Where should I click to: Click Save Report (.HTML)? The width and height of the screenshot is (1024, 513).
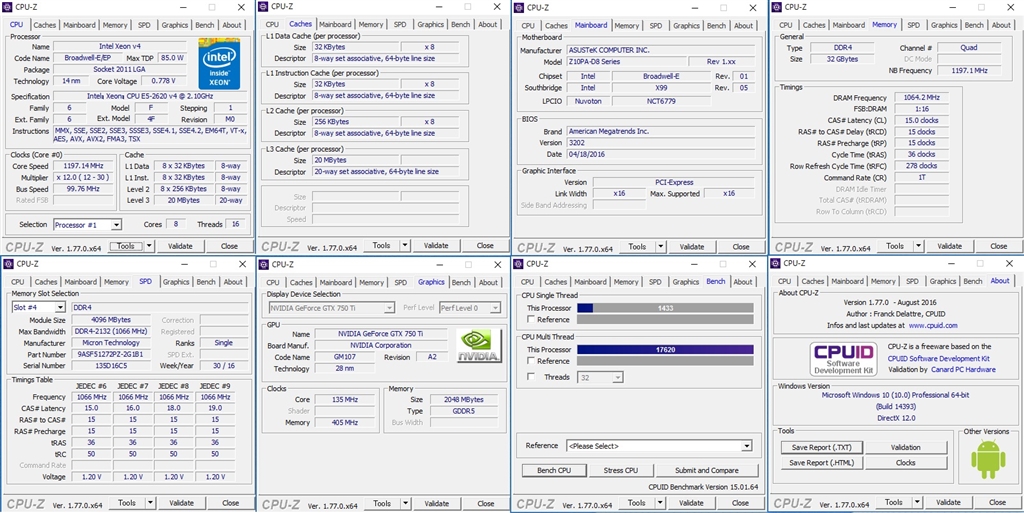(x=822, y=462)
